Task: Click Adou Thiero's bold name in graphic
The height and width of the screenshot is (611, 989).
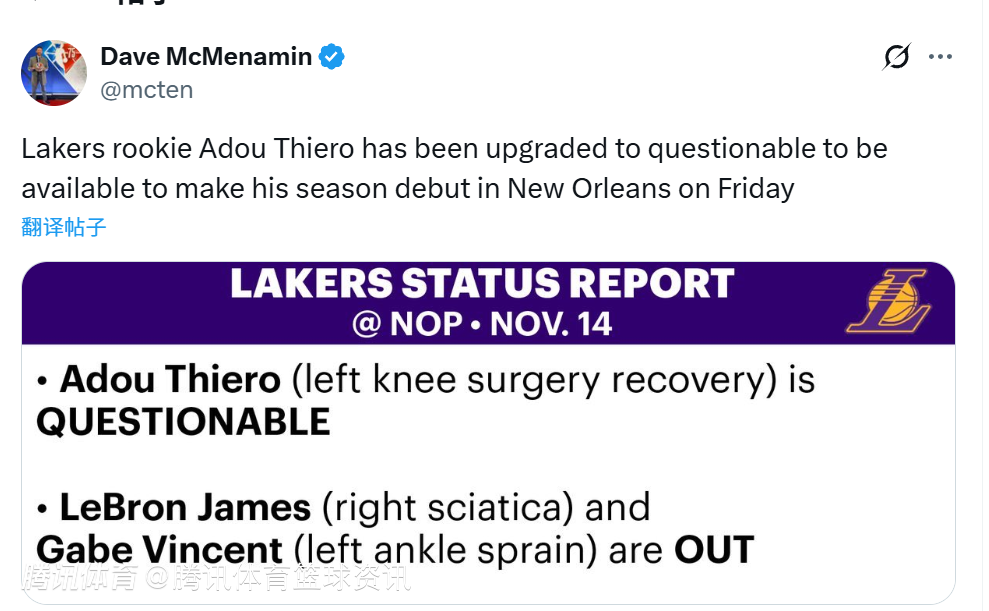Action: pyautogui.click(x=170, y=380)
